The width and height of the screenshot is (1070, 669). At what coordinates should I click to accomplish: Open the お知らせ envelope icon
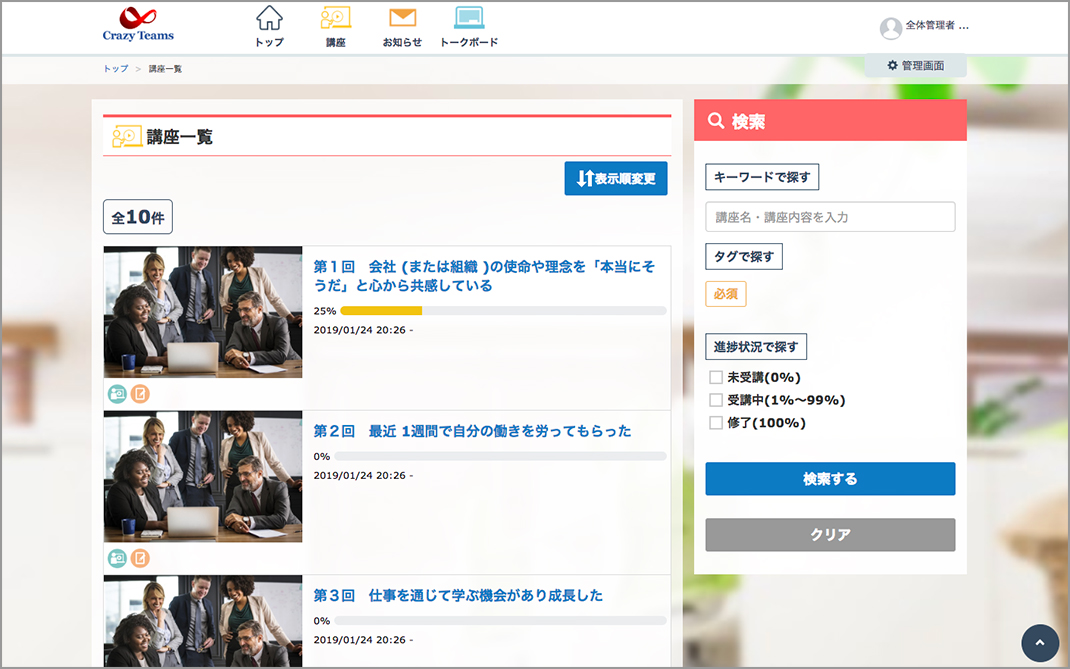point(402,18)
